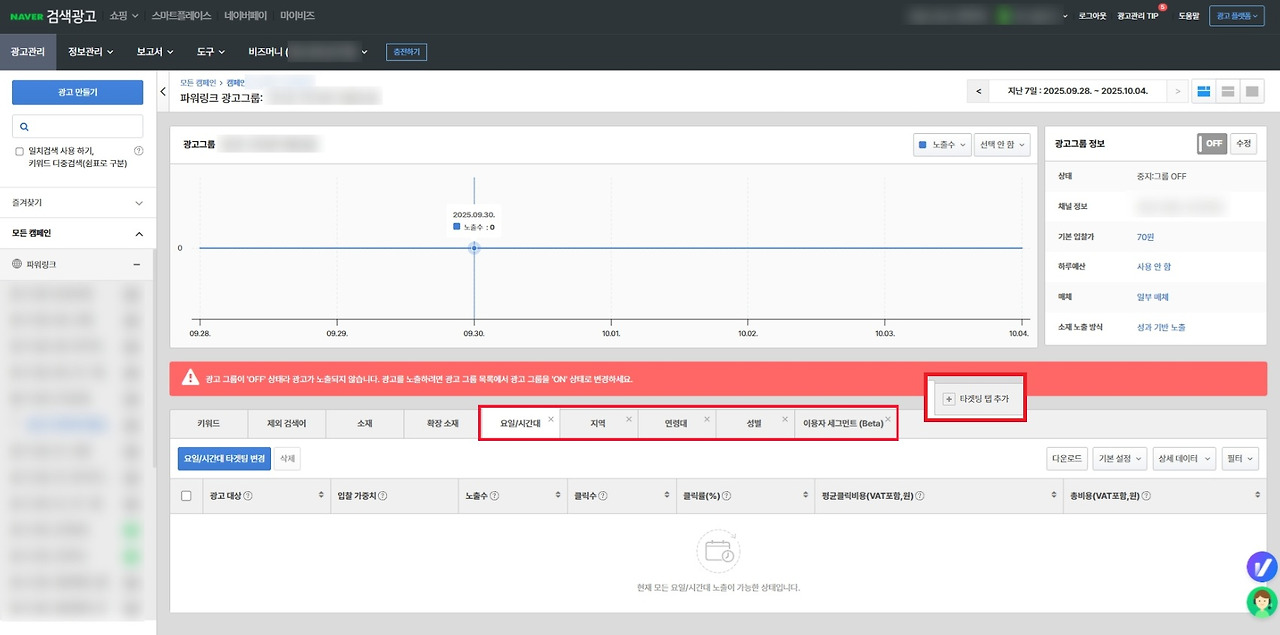The height and width of the screenshot is (635, 1280).
Task: Close the 지역 targeting tab
Action: tap(629, 419)
